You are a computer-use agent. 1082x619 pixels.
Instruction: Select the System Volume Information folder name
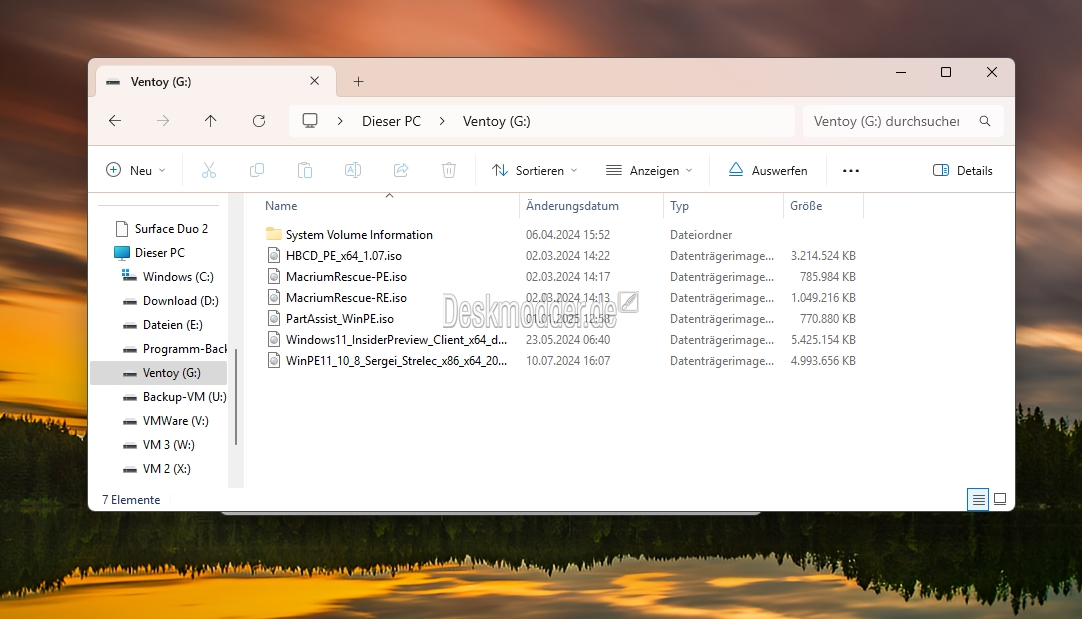360,235
